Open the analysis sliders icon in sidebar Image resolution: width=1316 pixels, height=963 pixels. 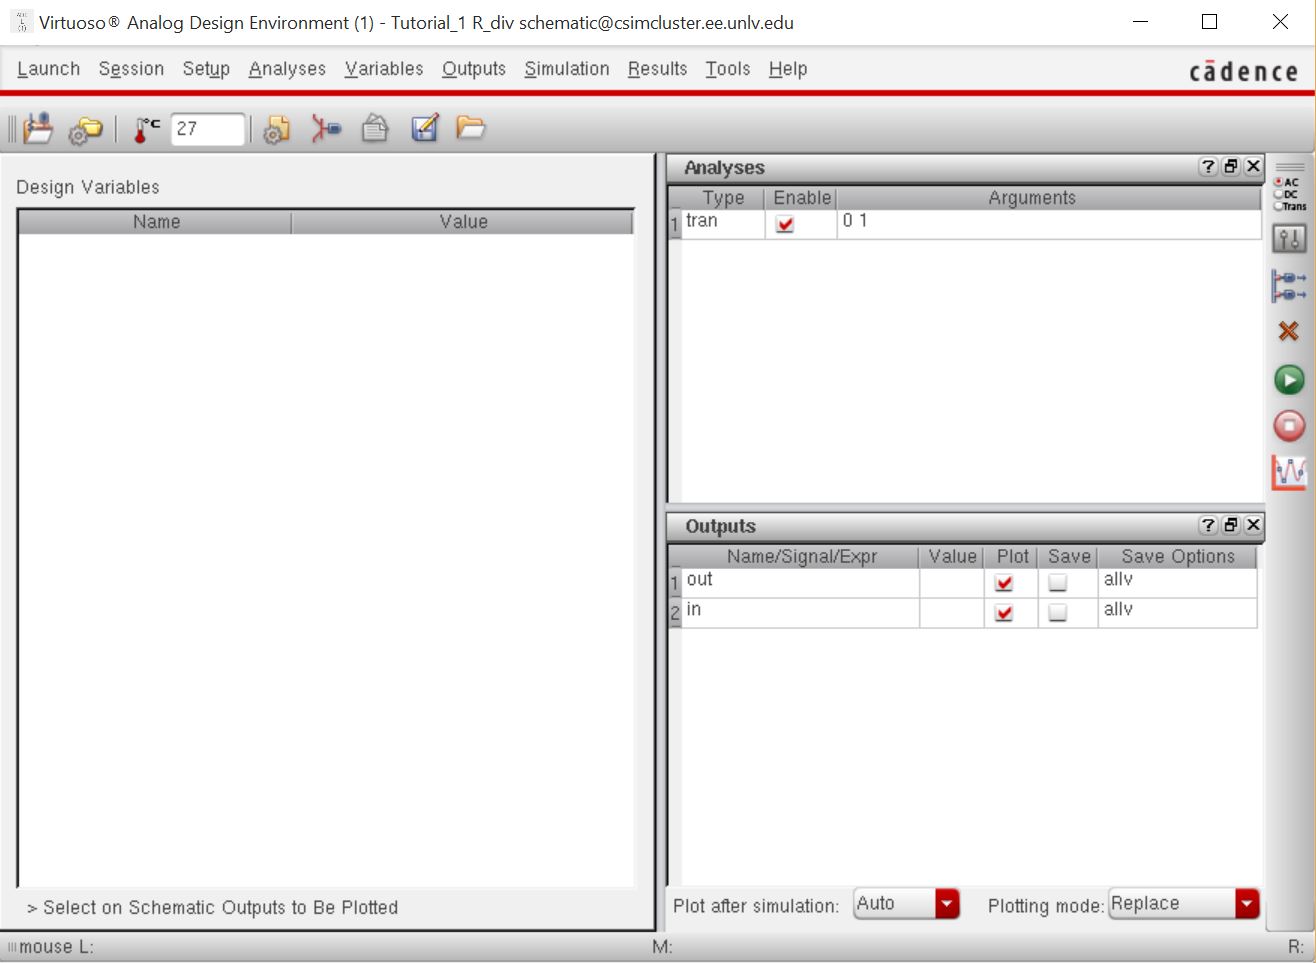click(x=1289, y=239)
